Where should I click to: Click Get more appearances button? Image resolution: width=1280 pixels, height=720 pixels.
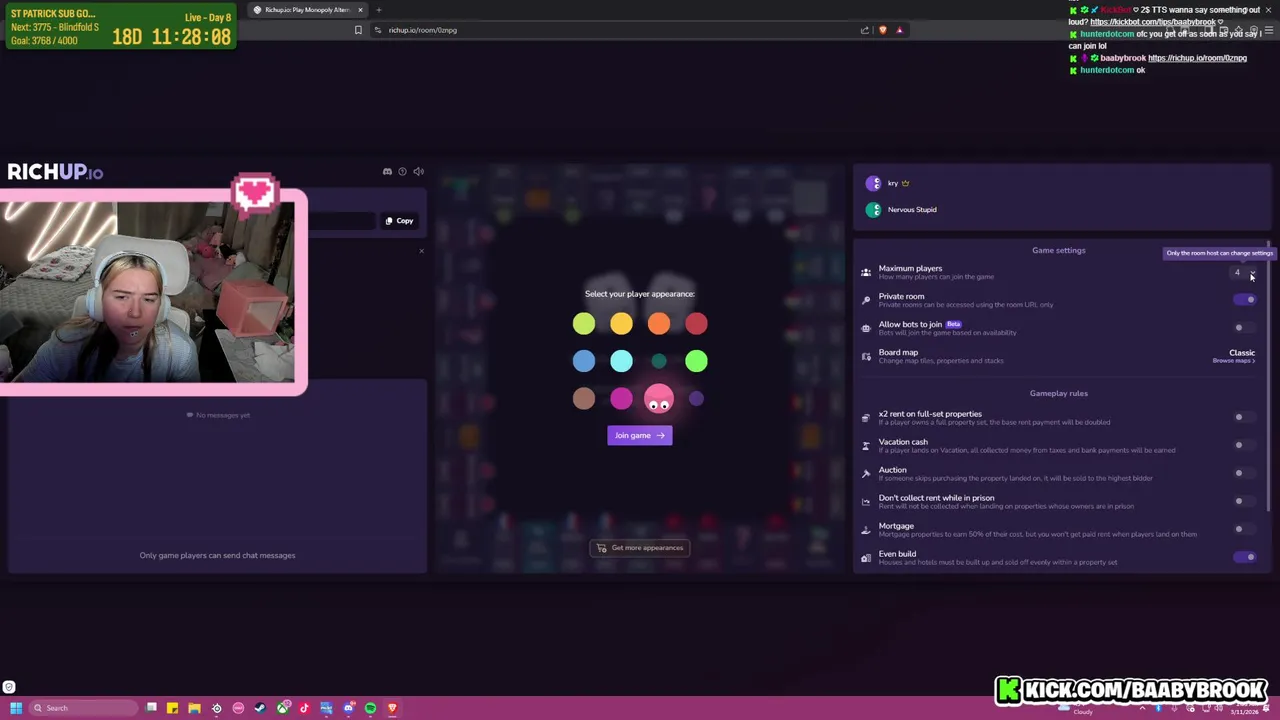[x=640, y=548]
